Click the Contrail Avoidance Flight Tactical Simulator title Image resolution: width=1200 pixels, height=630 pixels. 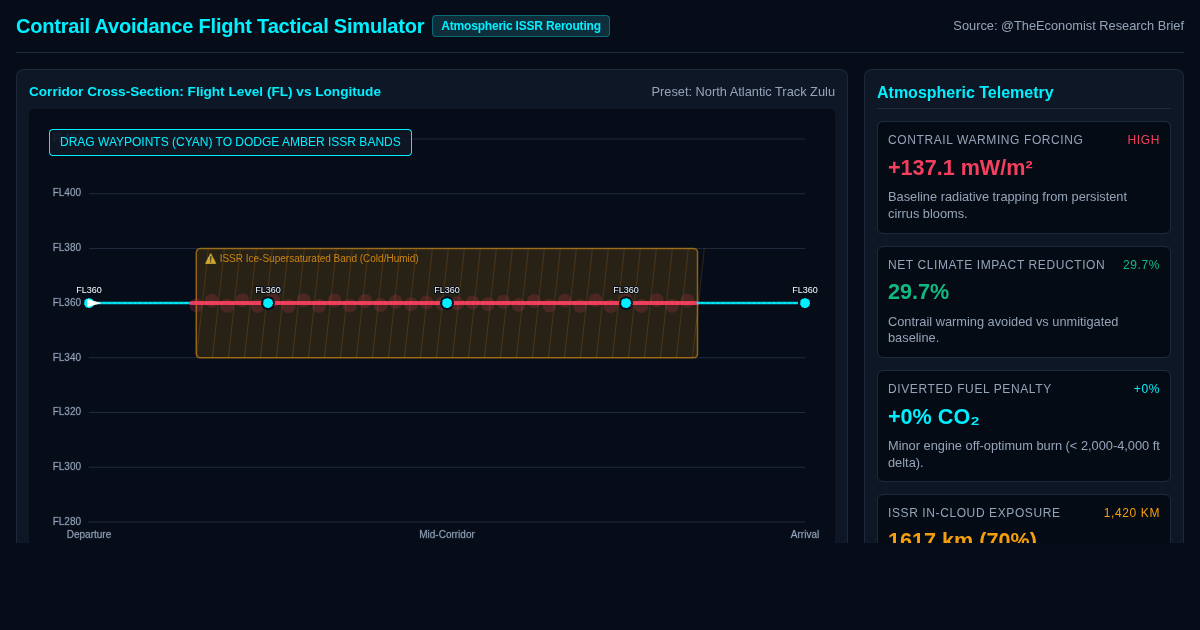point(220,26)
